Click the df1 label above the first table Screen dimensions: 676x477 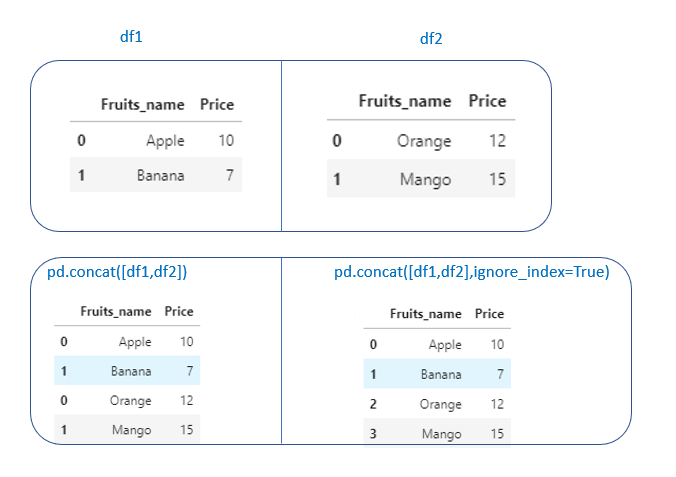pyautogui.click(x=130, y=36)
